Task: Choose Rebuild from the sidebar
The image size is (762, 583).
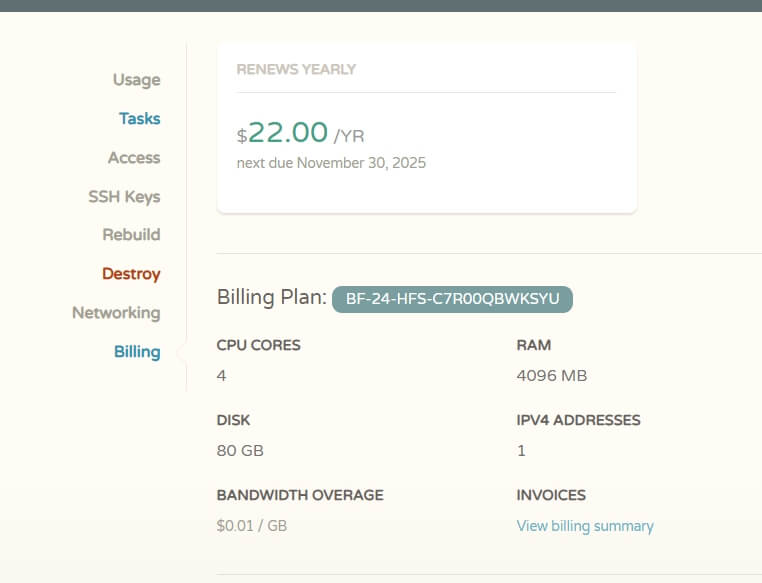Action: click(x=131, y=235)
